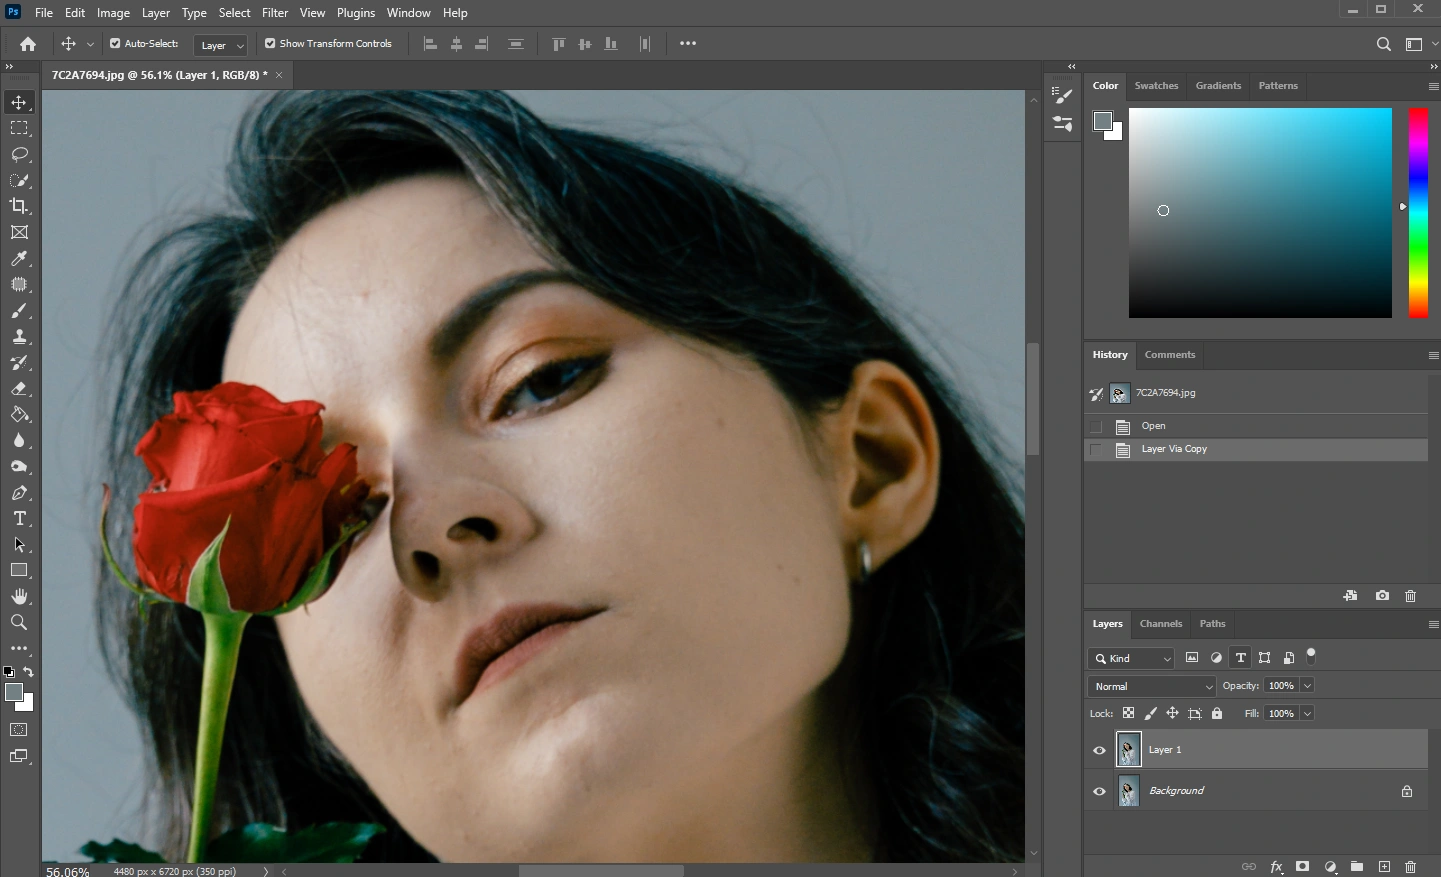Viewport: 1441px width, 877px height.
Task: Delete the current history state
Action: (x=1411, y=596)
